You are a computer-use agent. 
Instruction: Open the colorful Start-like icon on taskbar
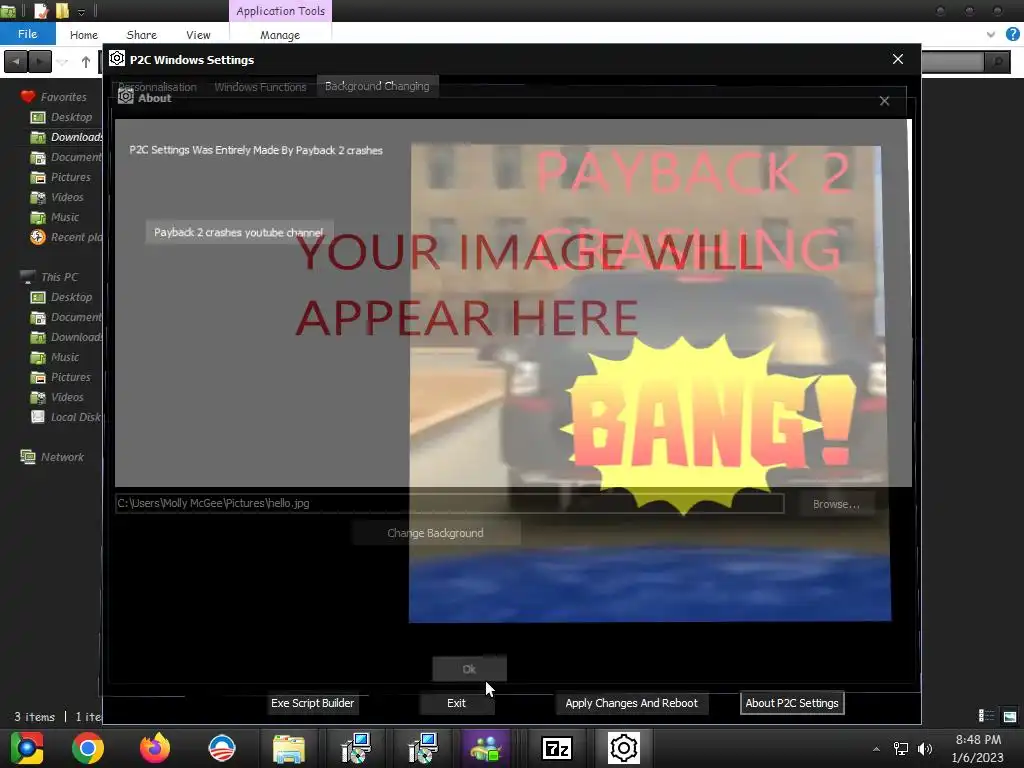click(26, 748)
